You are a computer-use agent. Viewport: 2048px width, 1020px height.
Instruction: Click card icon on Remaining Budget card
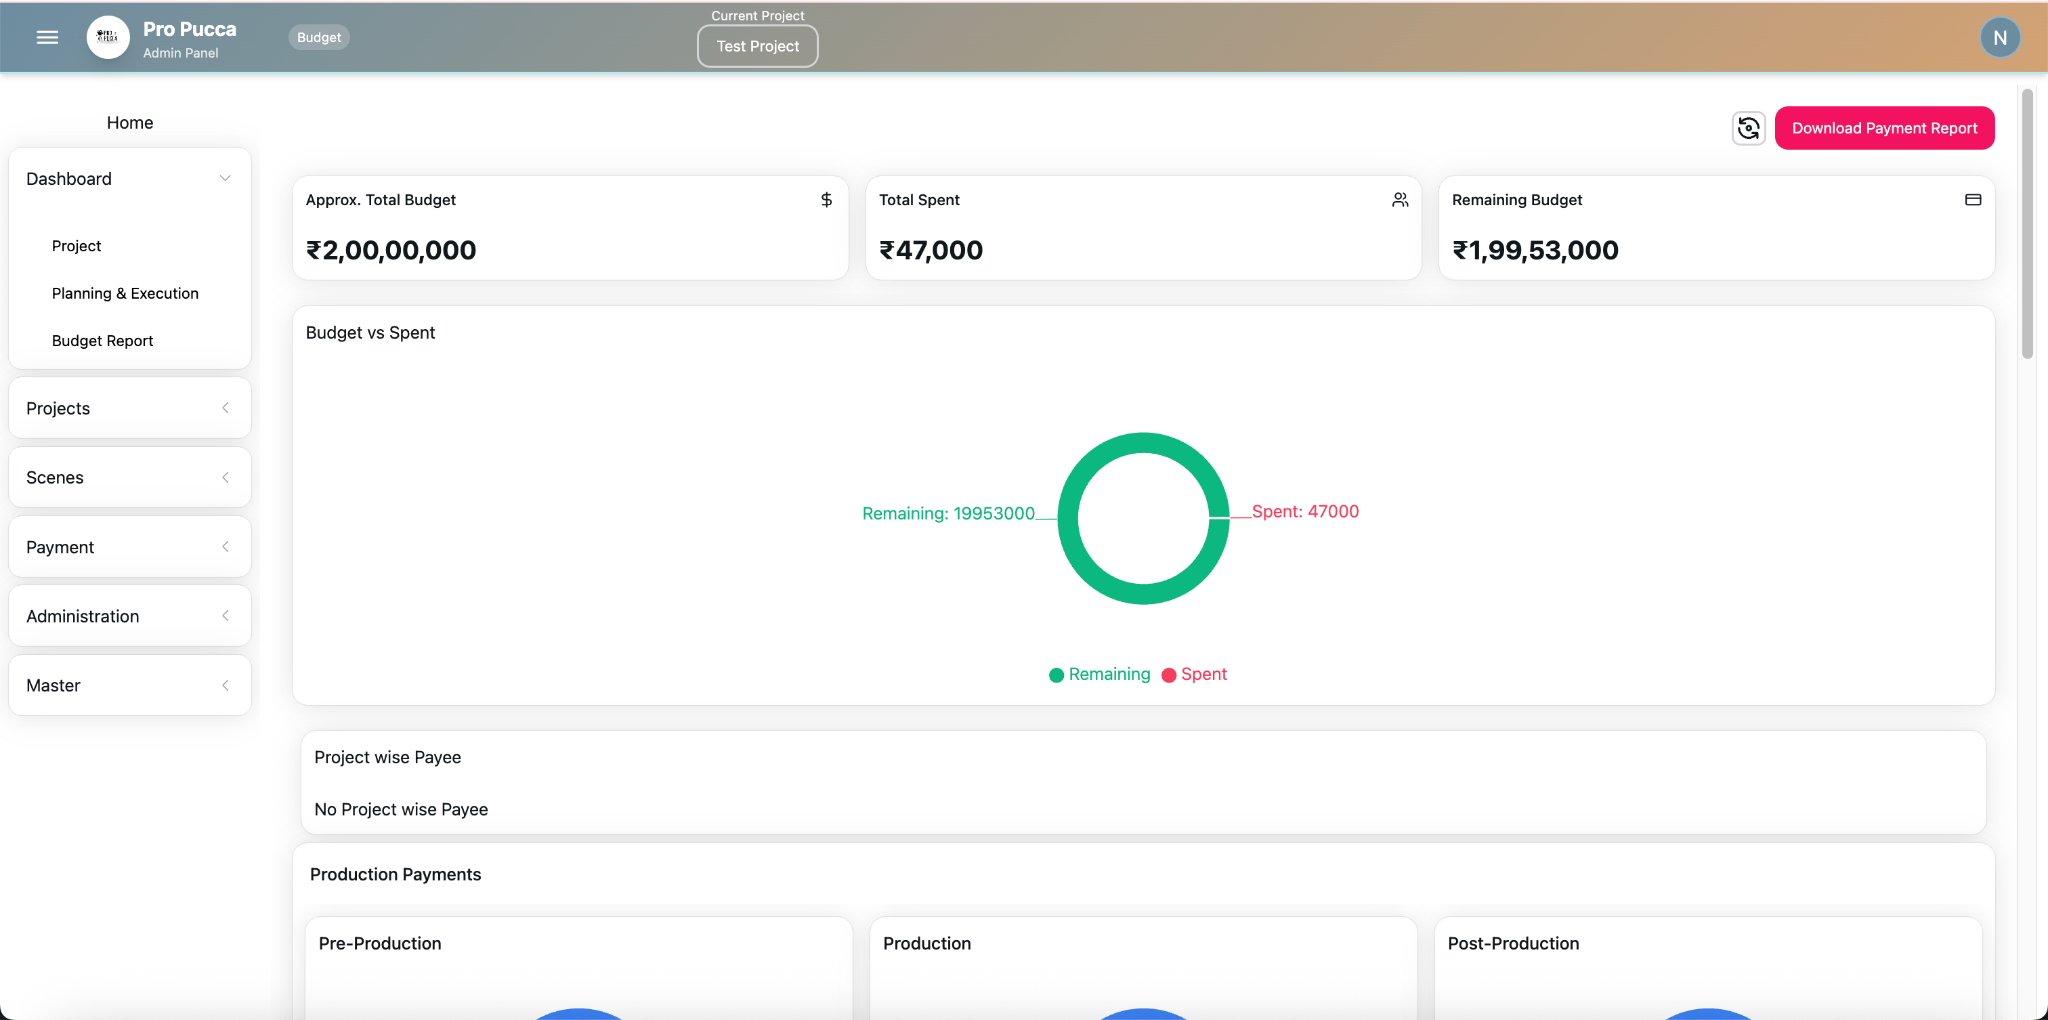click(1972, 200)
